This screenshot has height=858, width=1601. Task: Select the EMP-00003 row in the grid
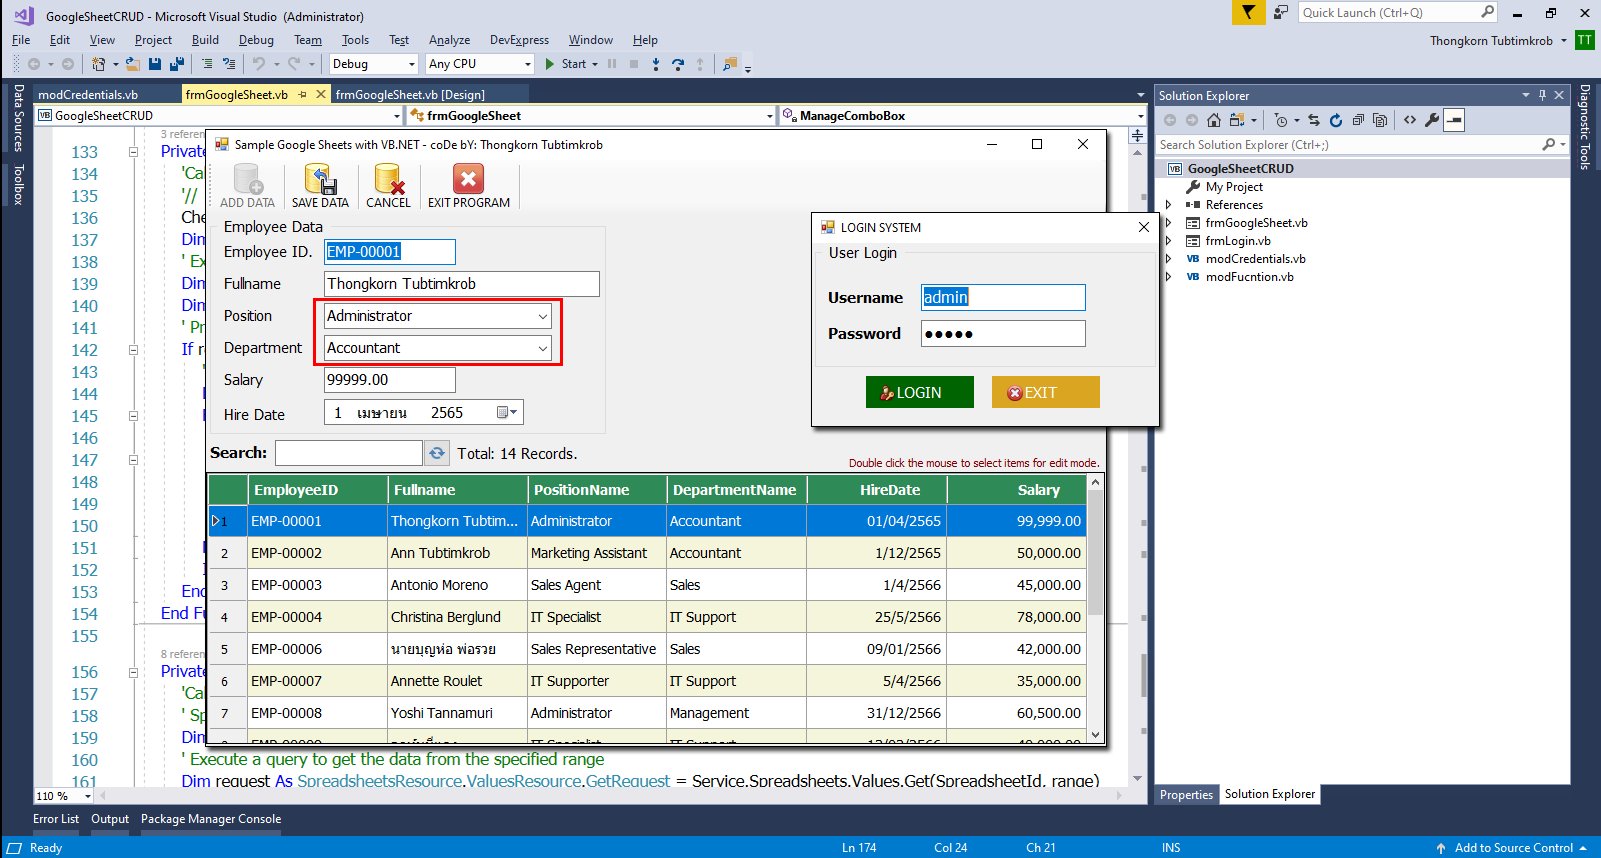pyautogui.click(x=647, y=585)
